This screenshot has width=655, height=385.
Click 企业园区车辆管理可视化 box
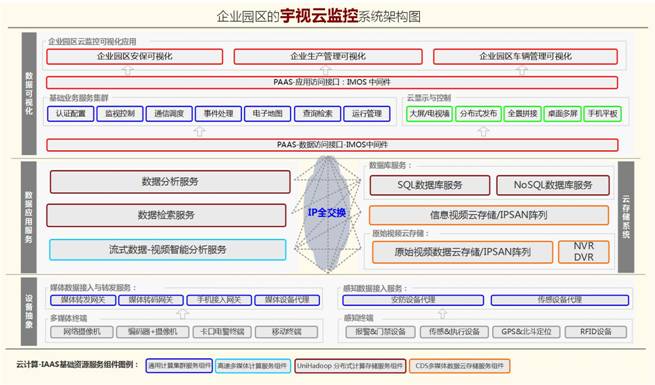coord(526,56)
